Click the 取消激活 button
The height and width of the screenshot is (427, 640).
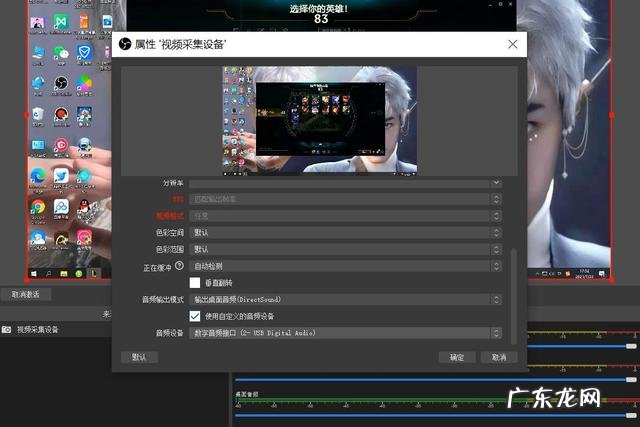(x=26, y=294)
